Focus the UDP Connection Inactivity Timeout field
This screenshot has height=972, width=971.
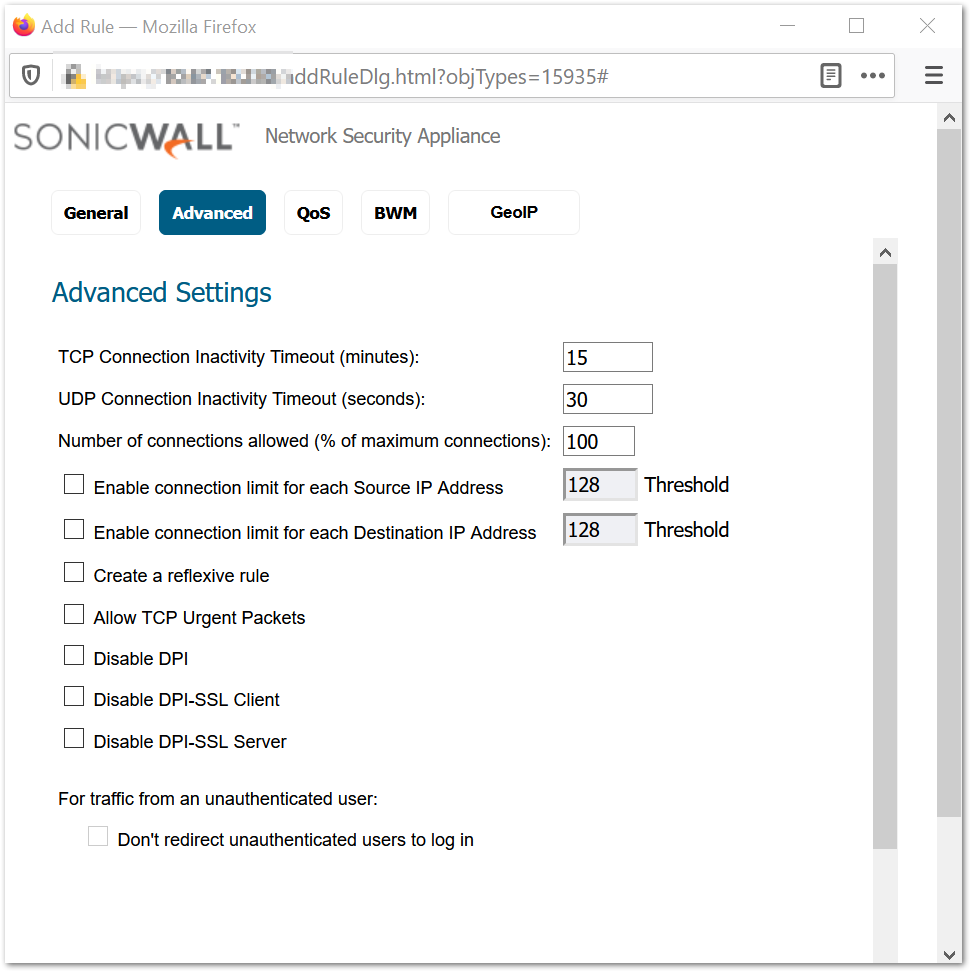pos(608,399)
